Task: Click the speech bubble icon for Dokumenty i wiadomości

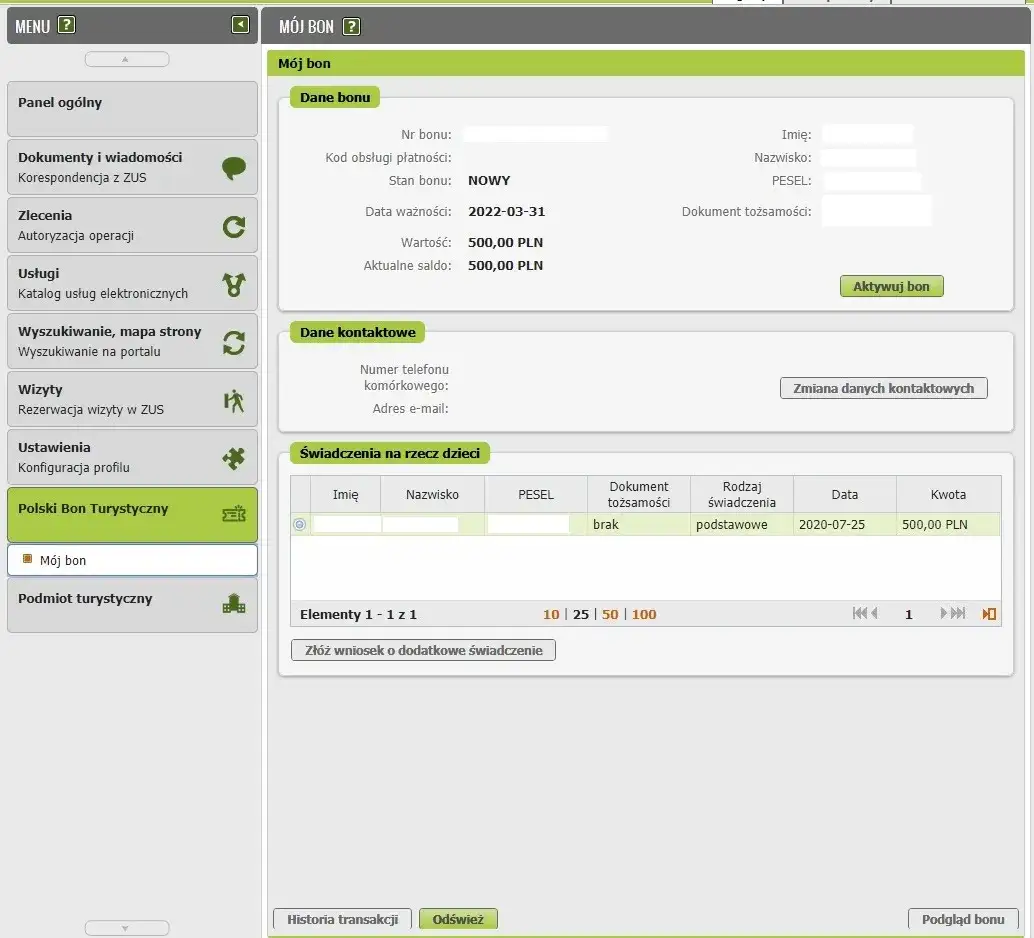Action: (x=234, y=168)
